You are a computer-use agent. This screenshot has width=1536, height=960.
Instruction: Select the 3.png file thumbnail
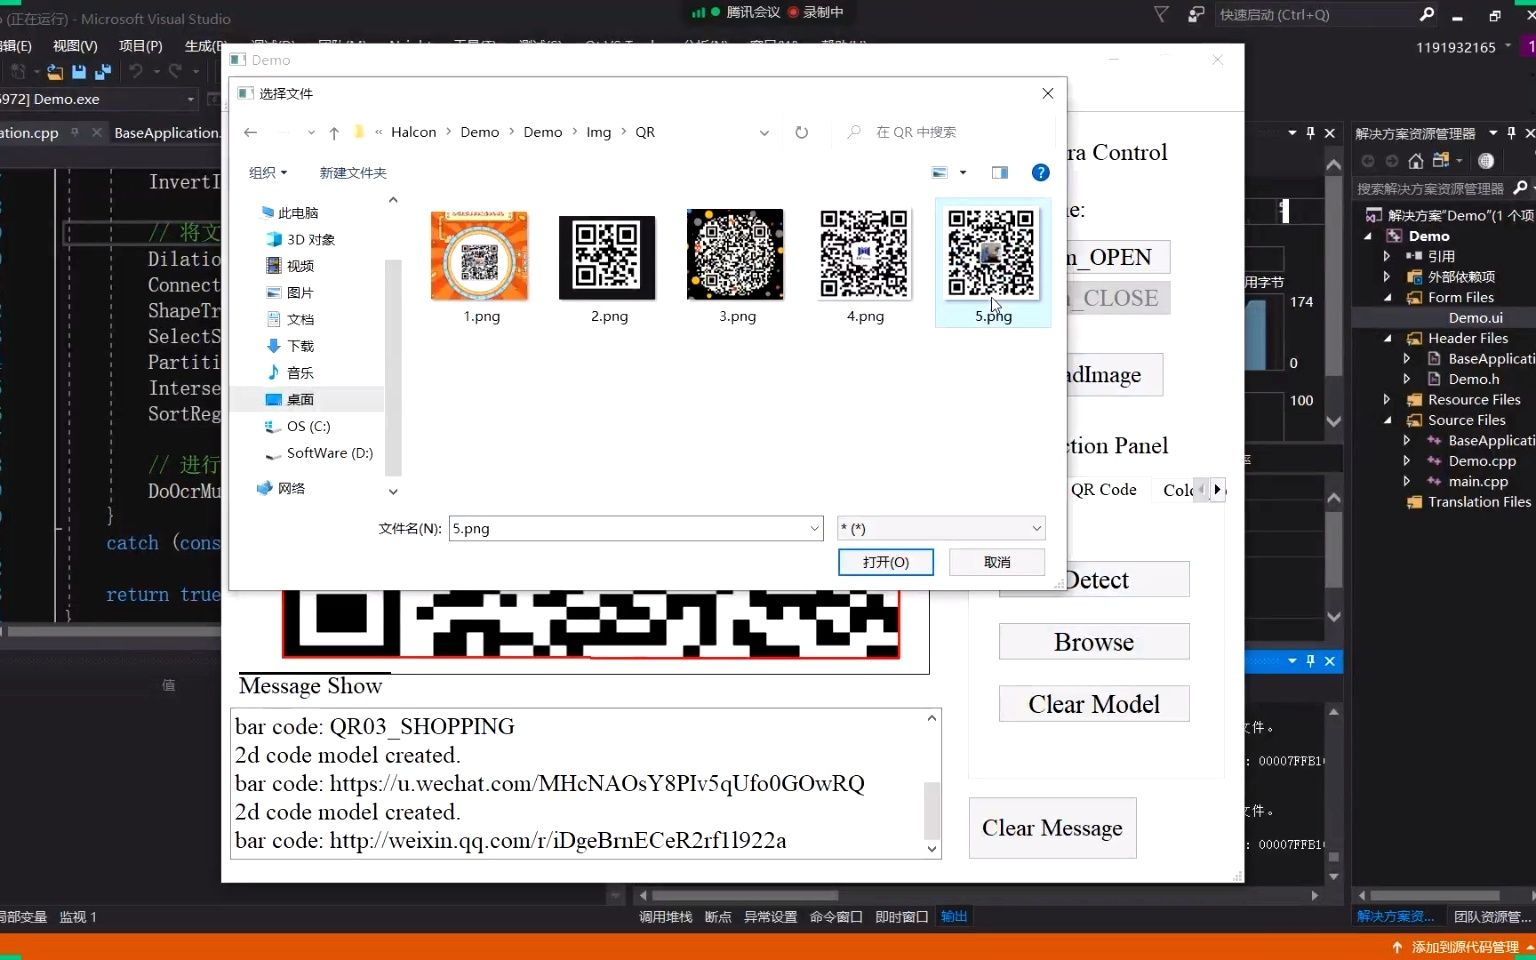pos(735,254)
